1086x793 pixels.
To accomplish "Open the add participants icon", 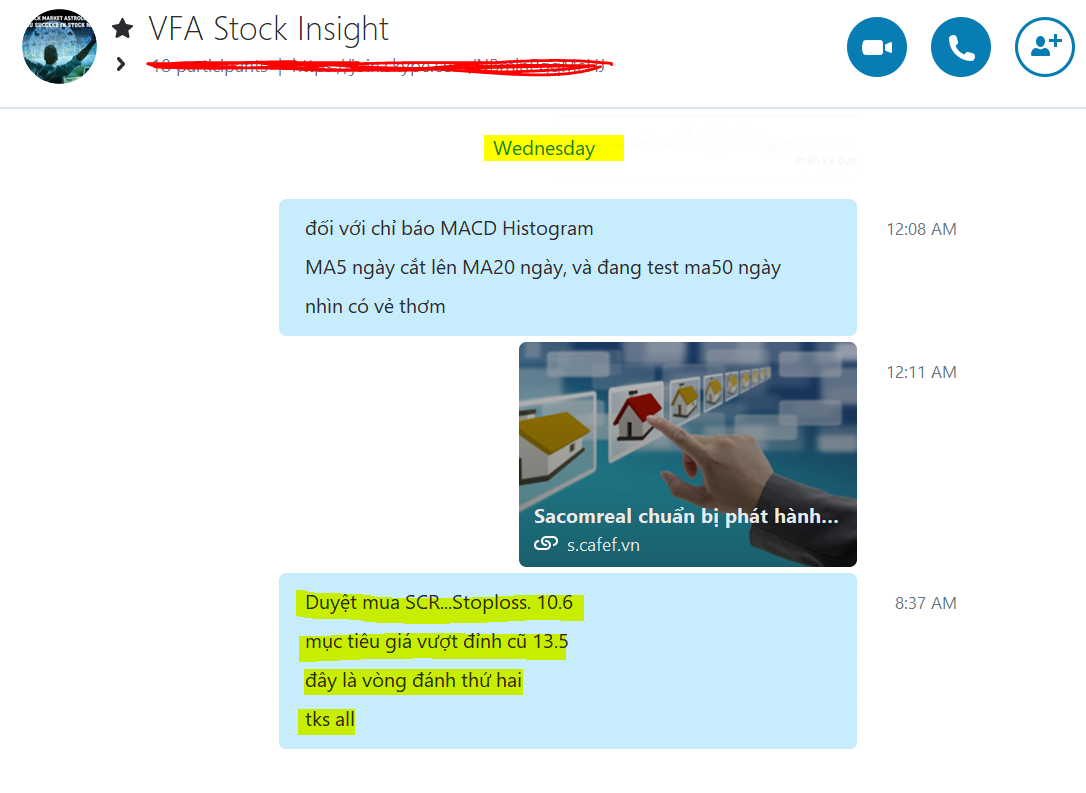I will (1044, 47).
